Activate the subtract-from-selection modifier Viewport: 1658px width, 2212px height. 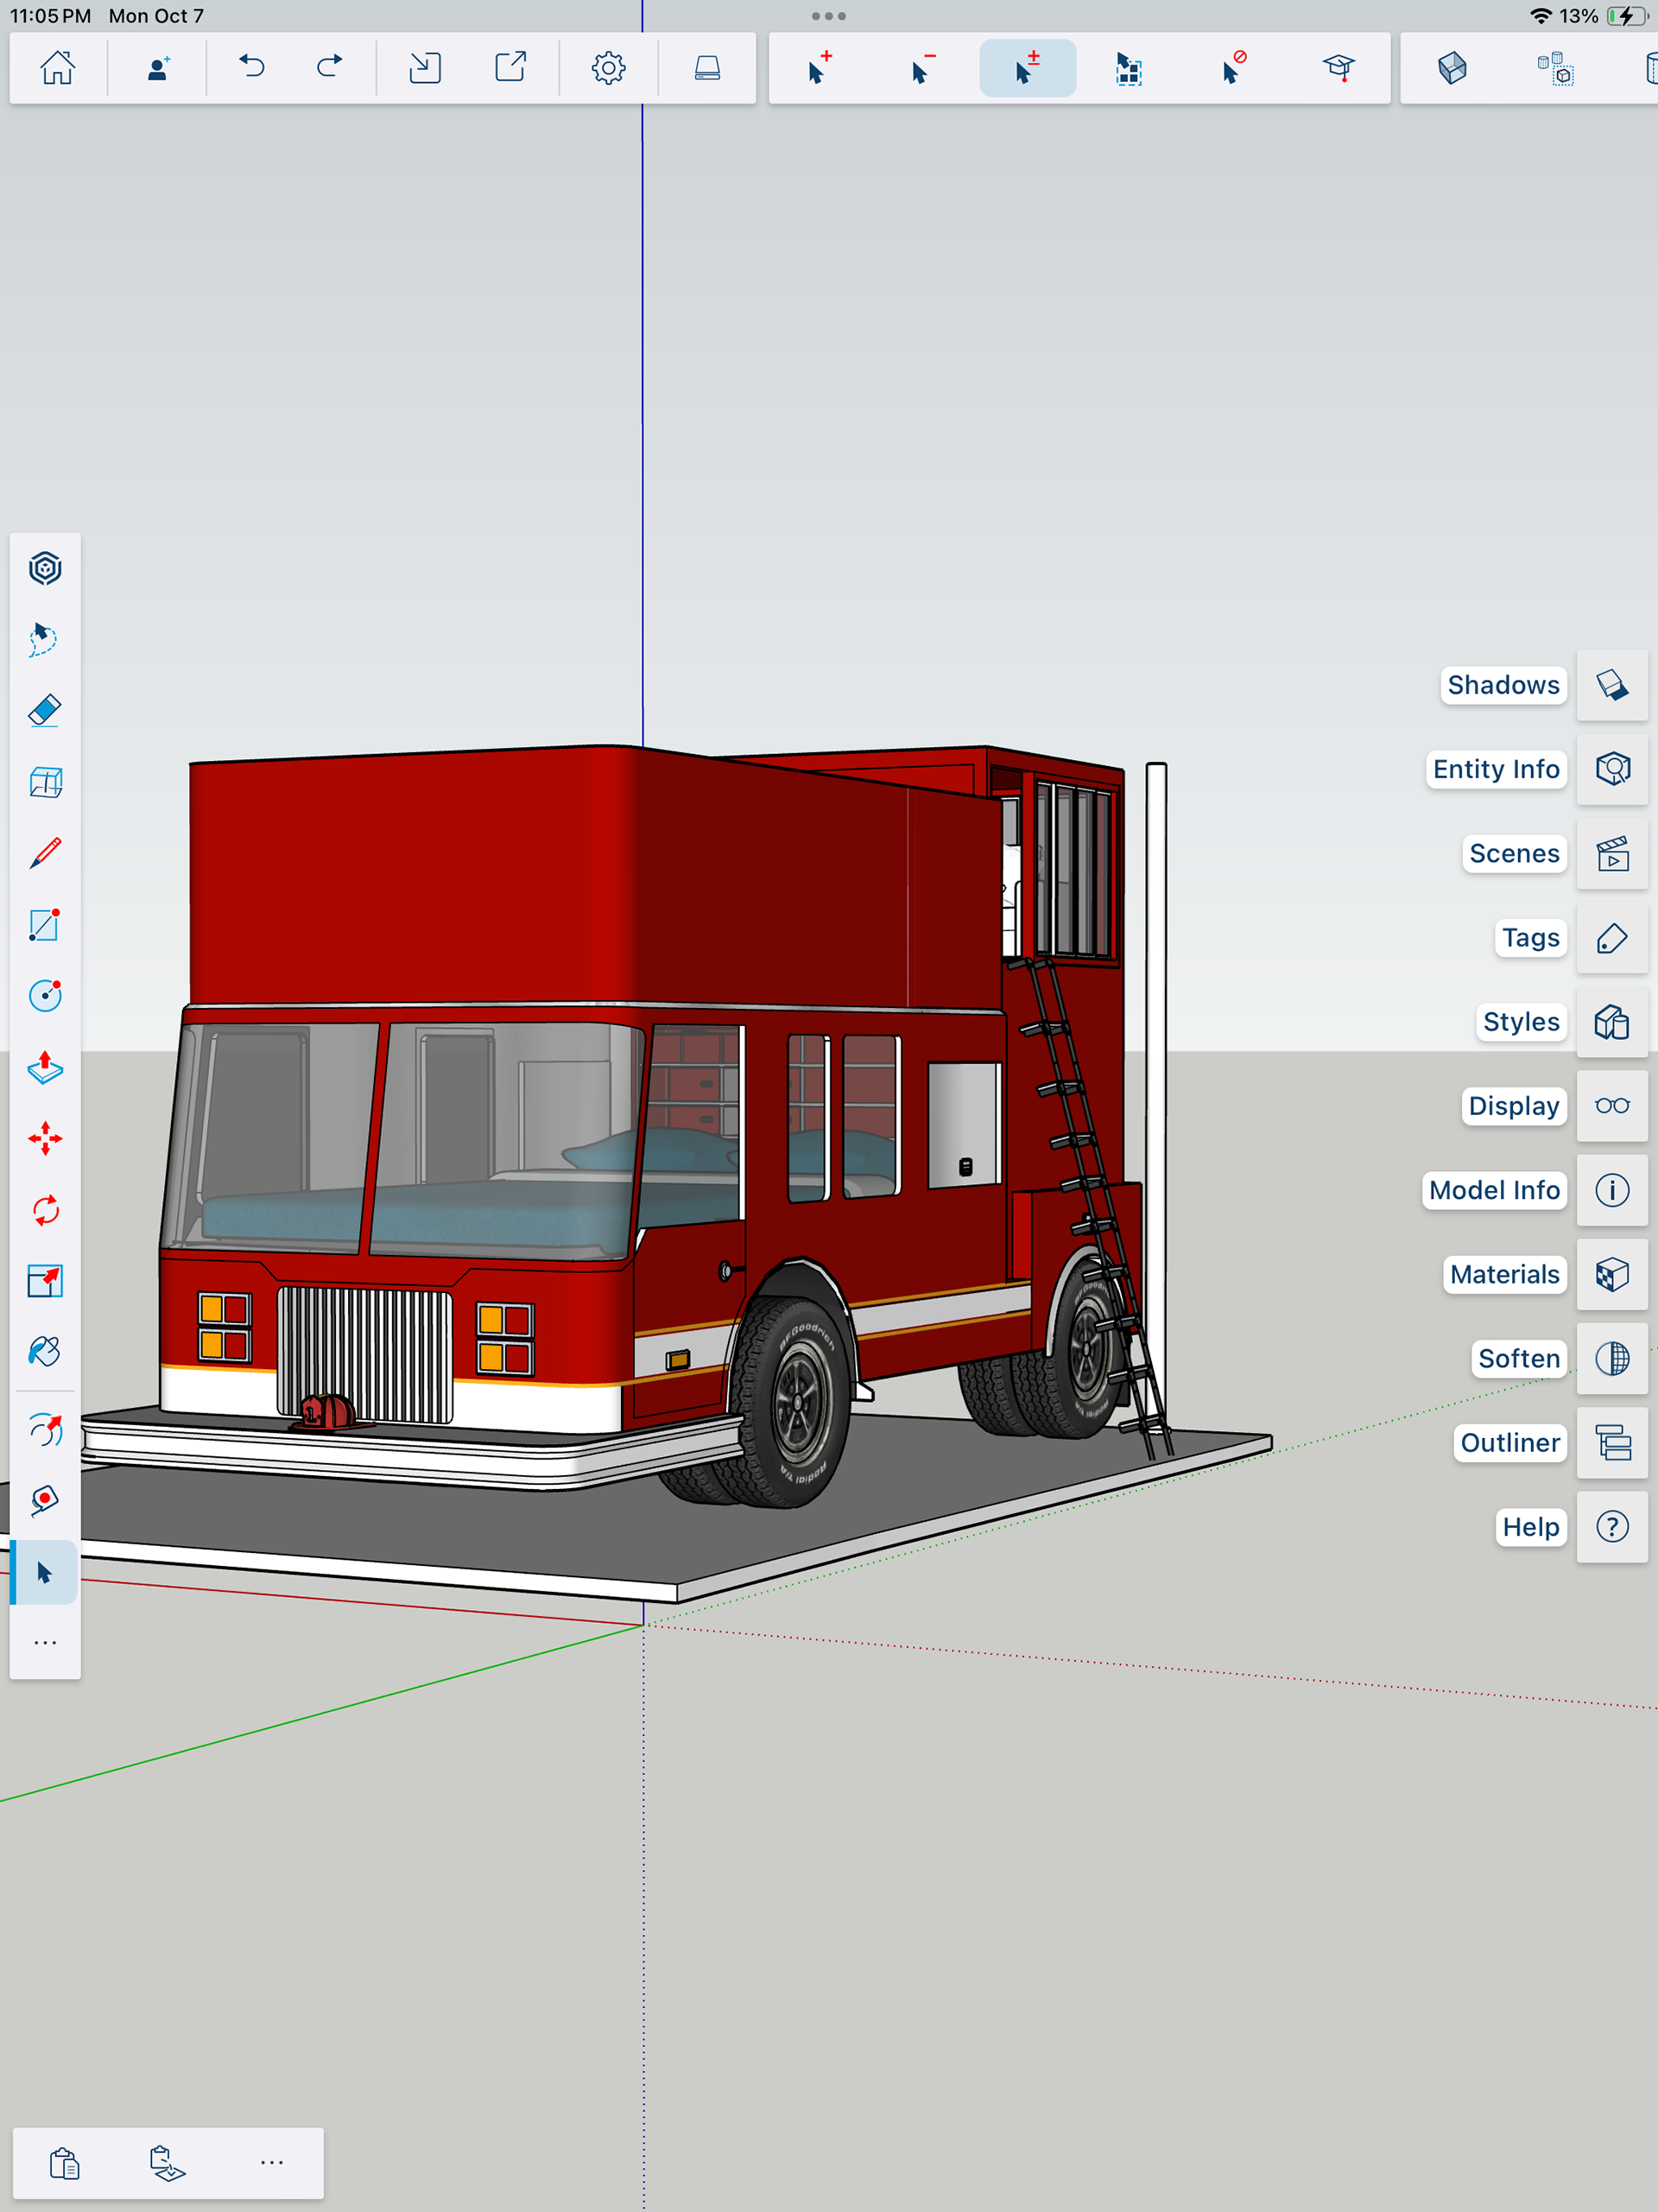(x=923, y=68)
